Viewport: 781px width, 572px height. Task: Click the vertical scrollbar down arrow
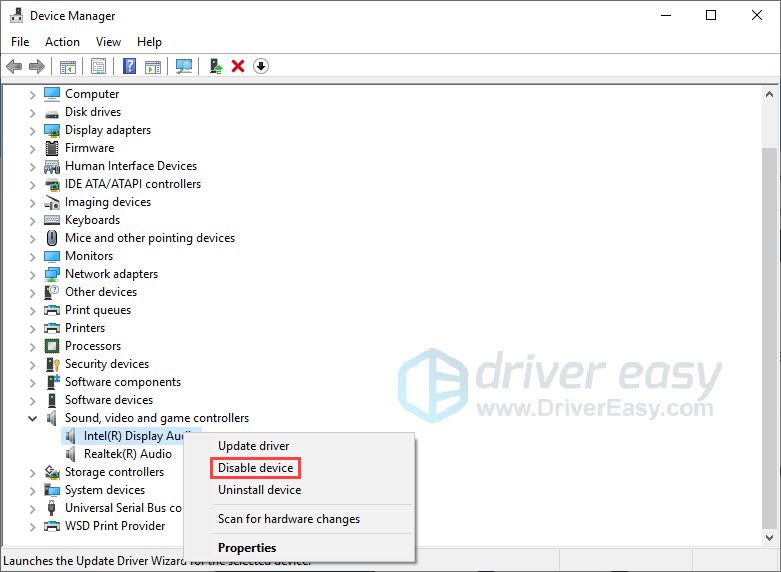769,538
